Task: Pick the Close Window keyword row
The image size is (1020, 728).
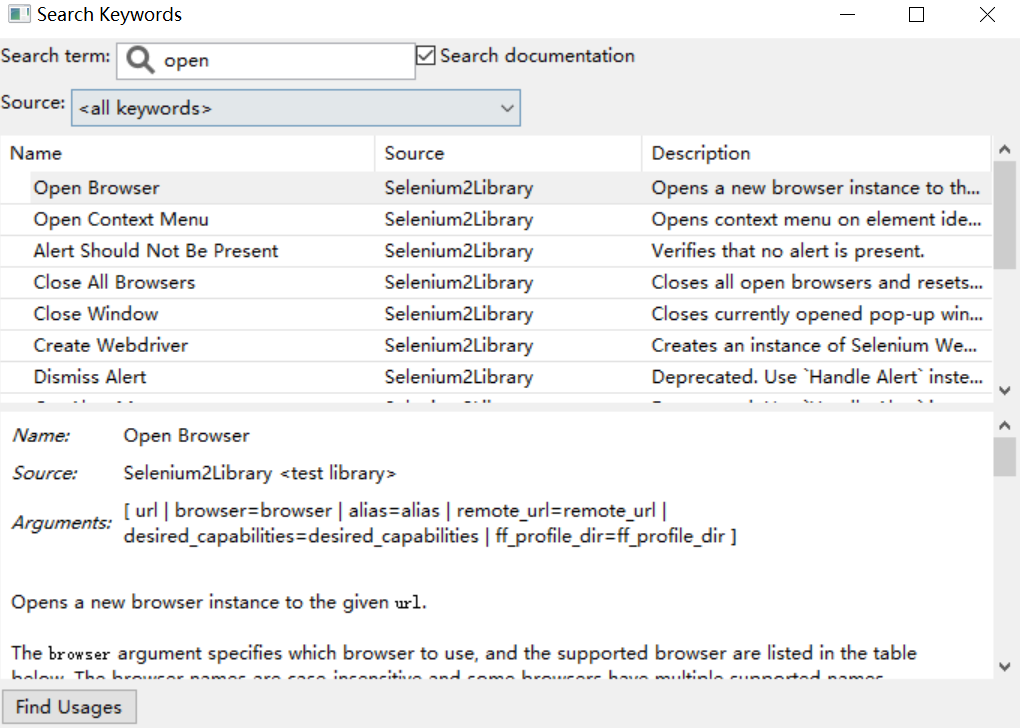Action: tap(96, 314)
